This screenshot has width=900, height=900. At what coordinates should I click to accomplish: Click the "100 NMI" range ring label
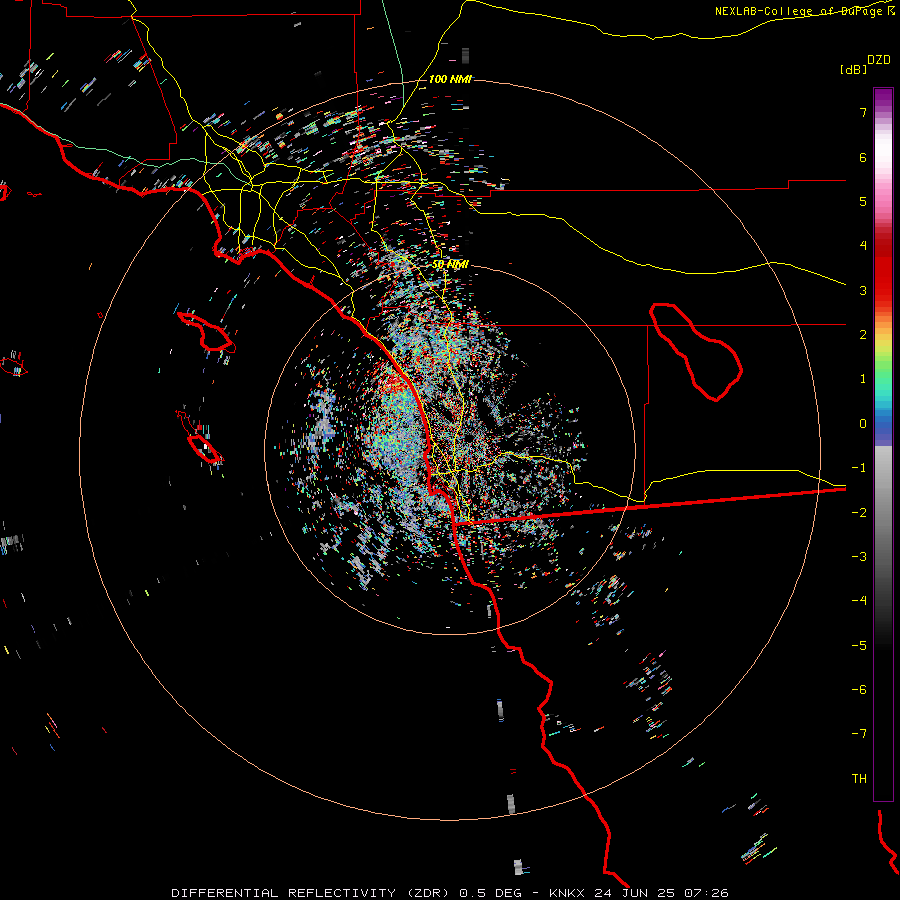[450, 79]
